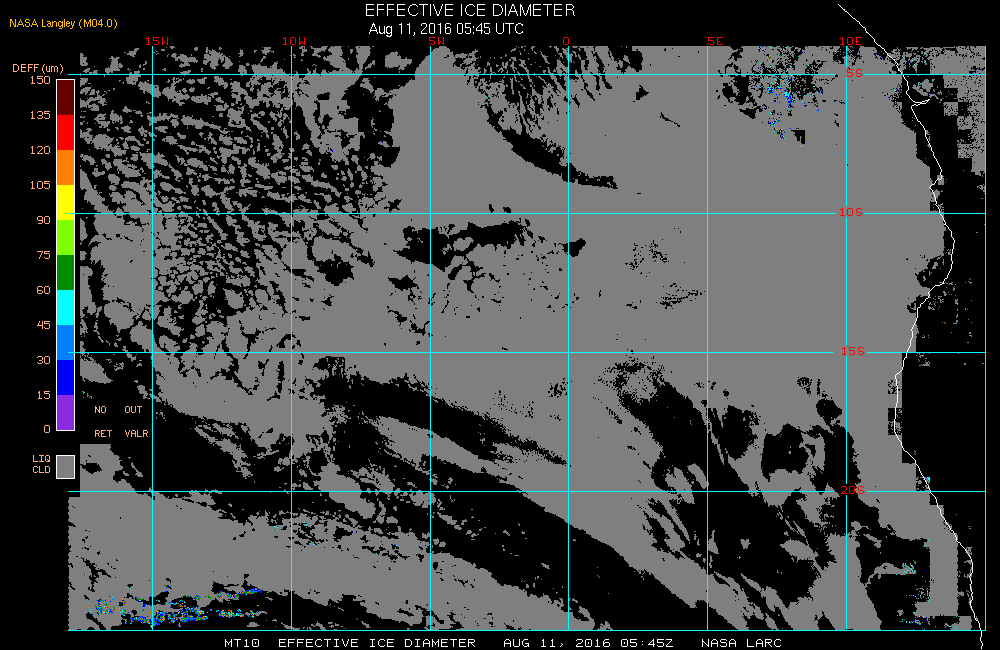
Task: Click the dark green band near 75
Action: pyautogui.click(x=66, y=272)
